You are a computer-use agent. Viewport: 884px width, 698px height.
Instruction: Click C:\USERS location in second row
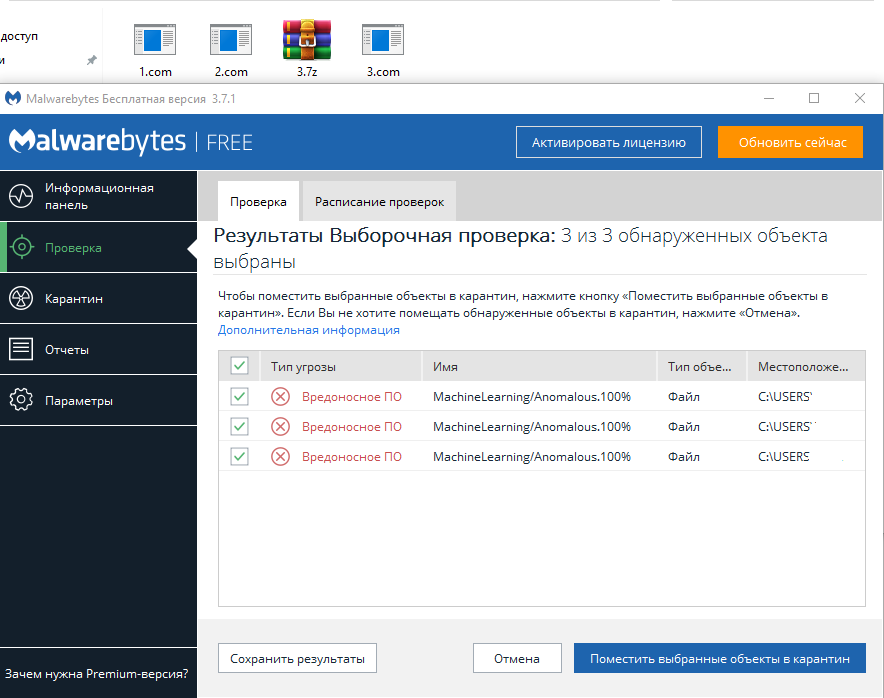[786, 427]
